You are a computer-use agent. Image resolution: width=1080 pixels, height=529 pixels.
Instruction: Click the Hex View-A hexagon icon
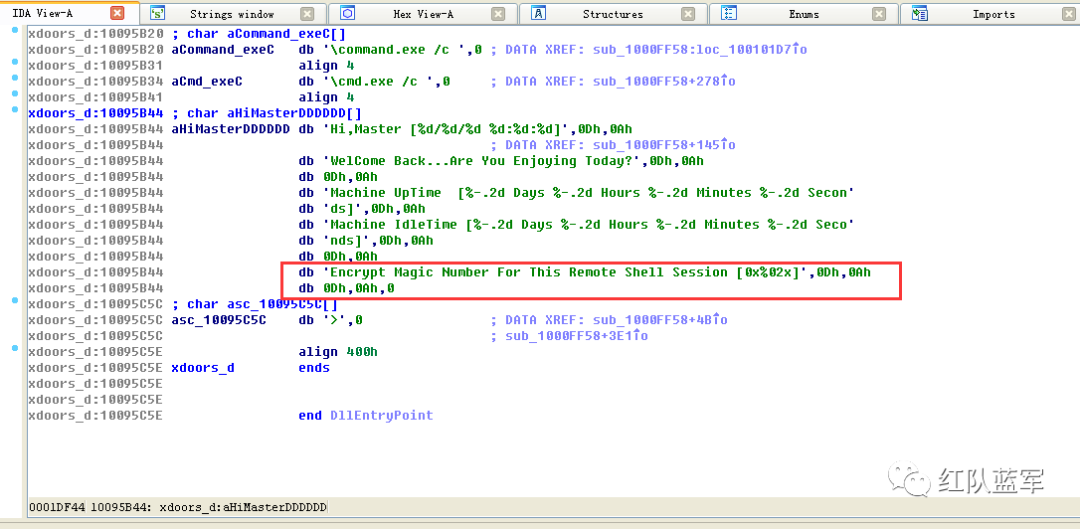[349, 13]
